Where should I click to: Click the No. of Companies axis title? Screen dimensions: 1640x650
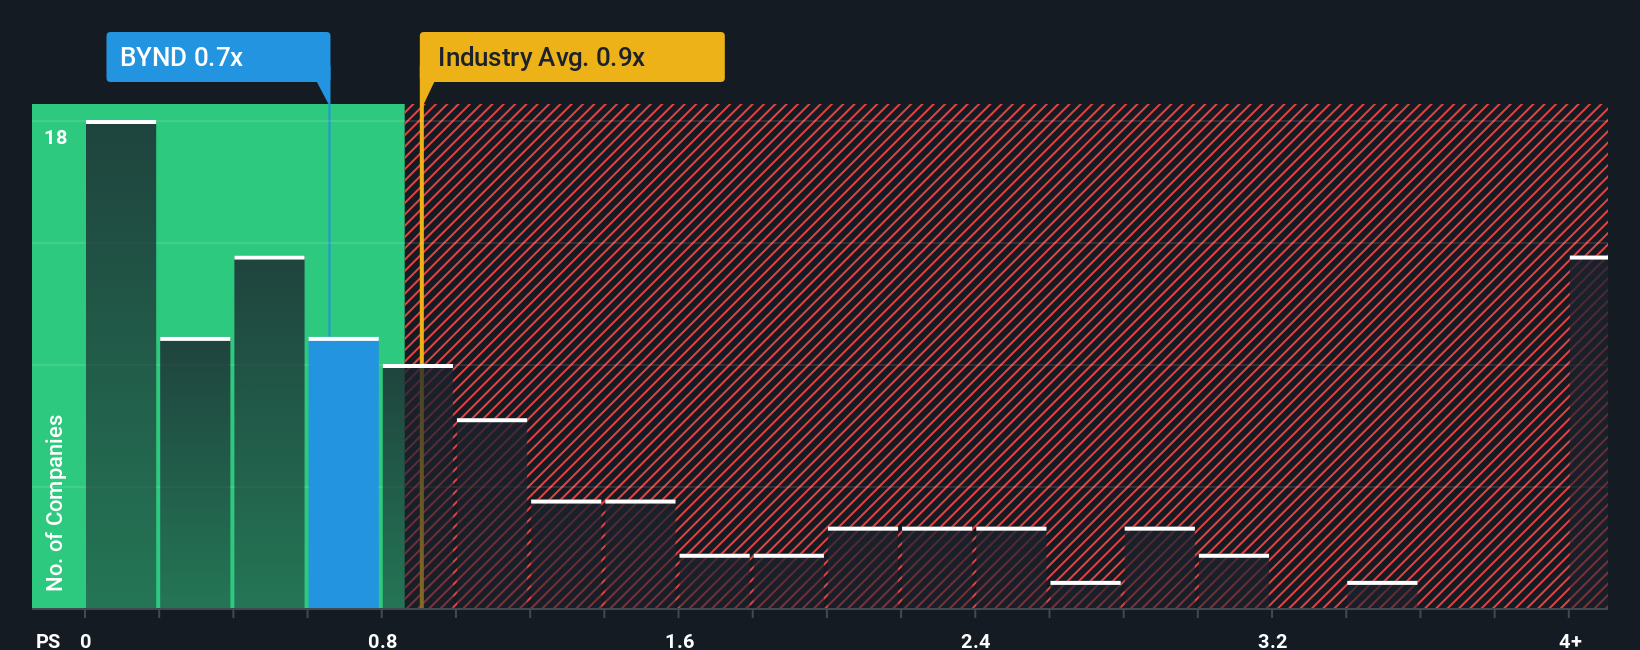pyautogui.click(x=55, y=502)
